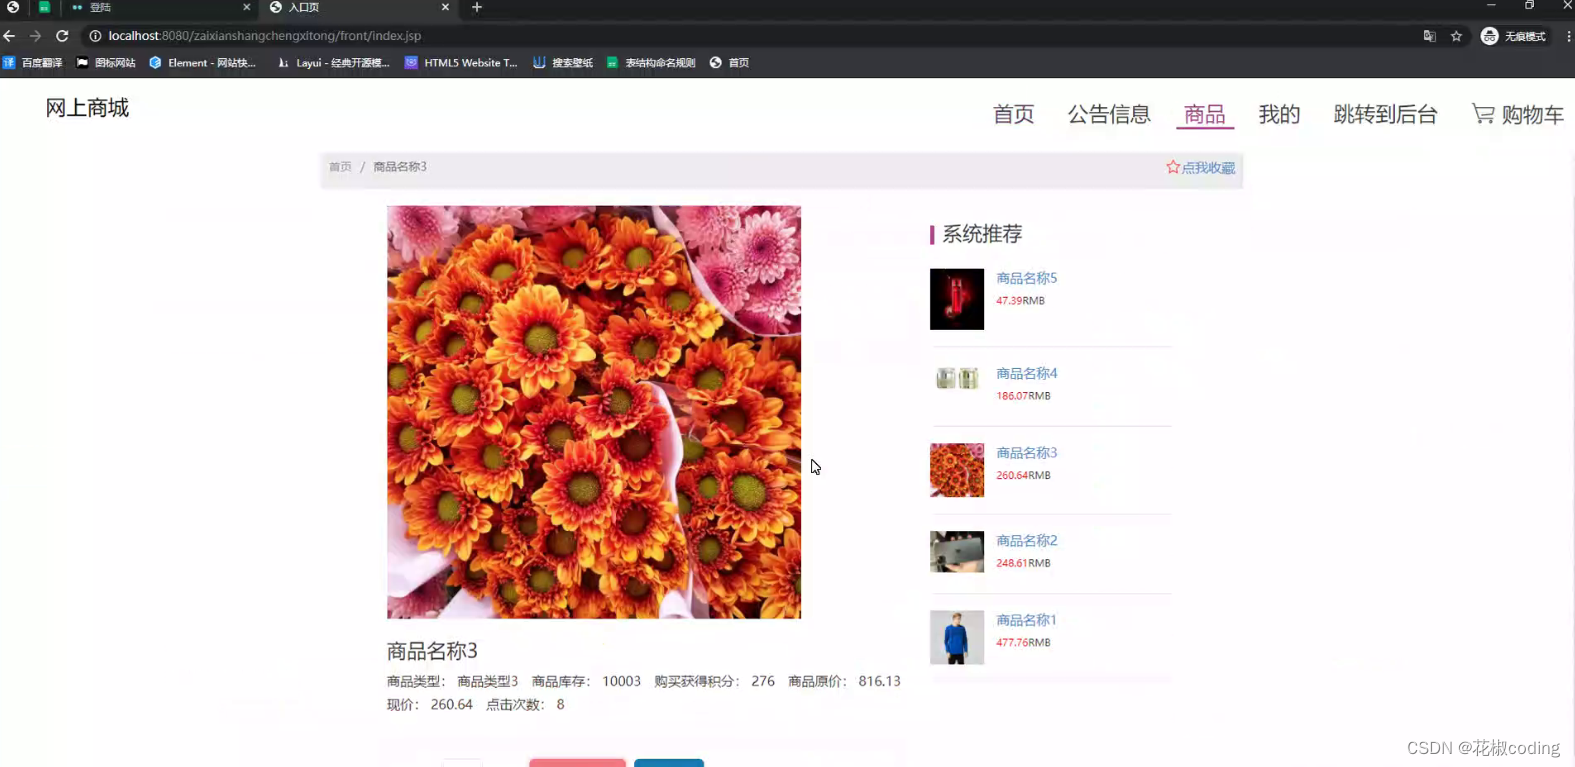Click the 47.39RMB price

(1020, 300)
